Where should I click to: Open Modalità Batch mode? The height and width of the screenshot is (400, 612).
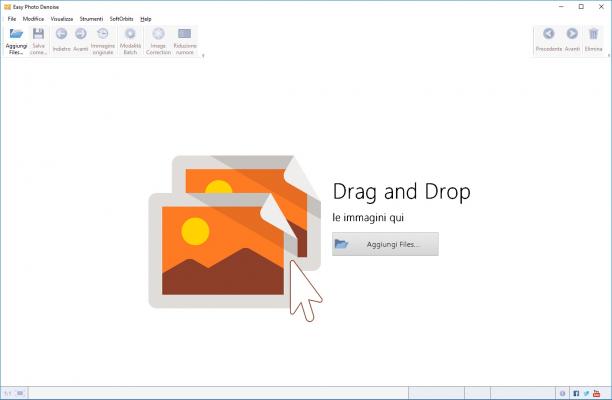130,41
